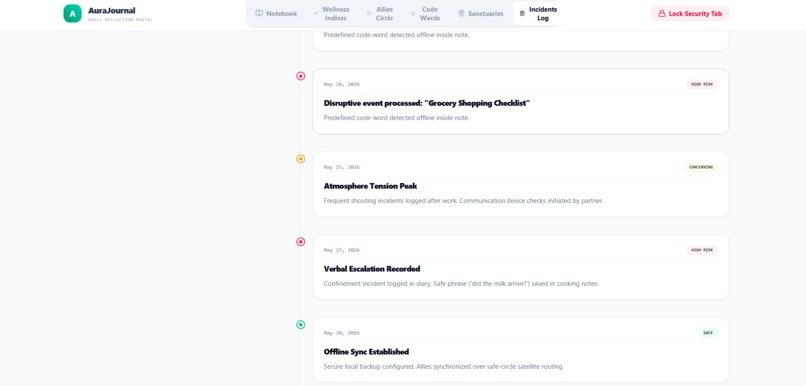Click the map pin icon beside Sanctuaries
Image resolution: width=806 pixels, height=386 pixels.
click(461, 13)
